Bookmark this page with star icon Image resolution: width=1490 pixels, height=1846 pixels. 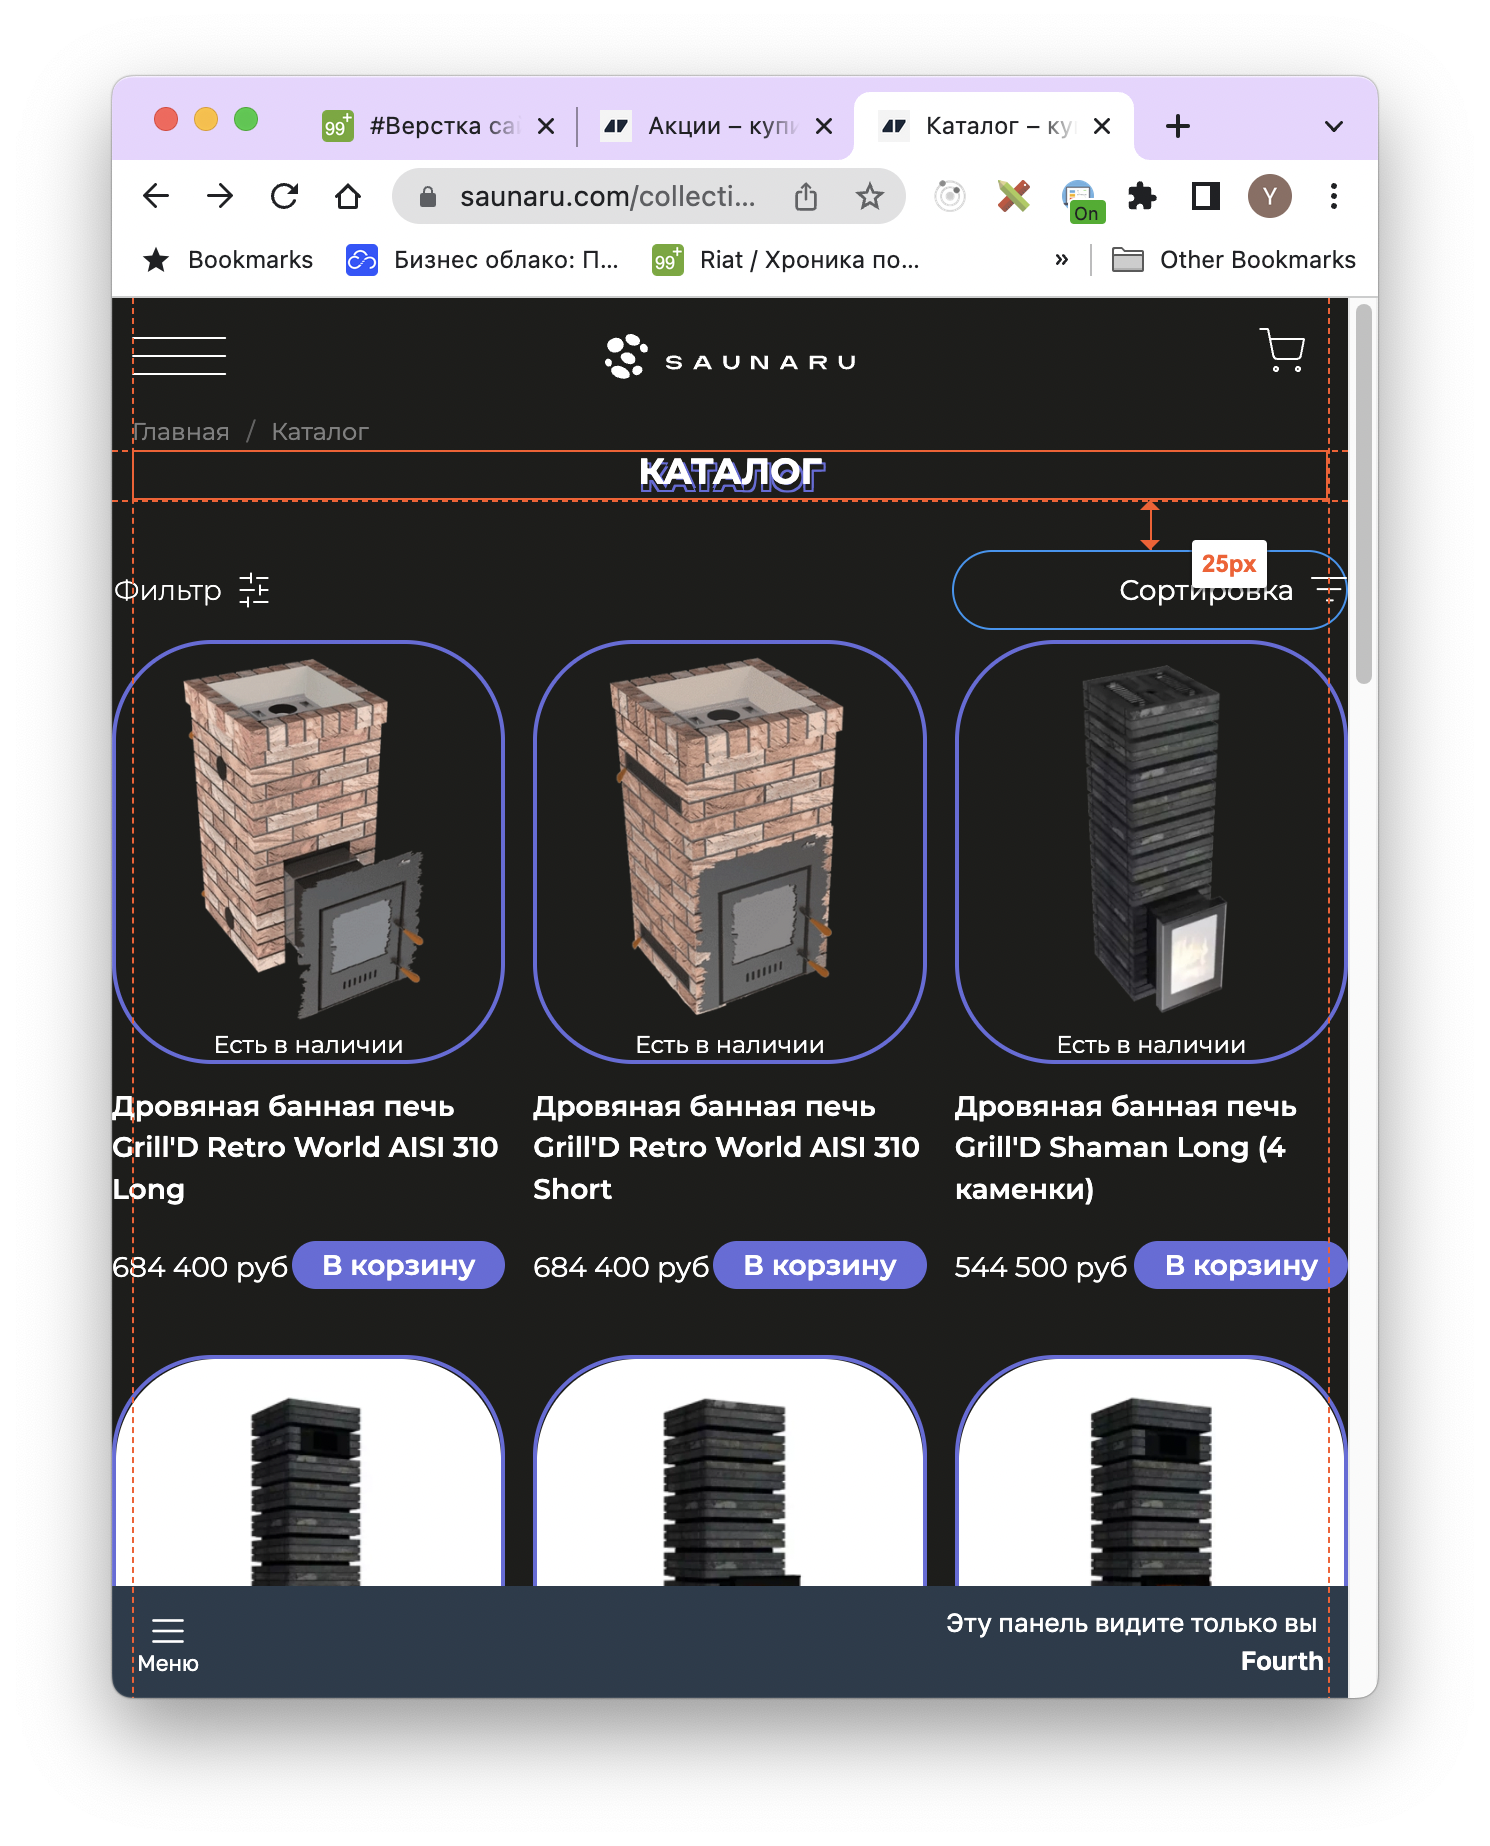tap(870, 196)
